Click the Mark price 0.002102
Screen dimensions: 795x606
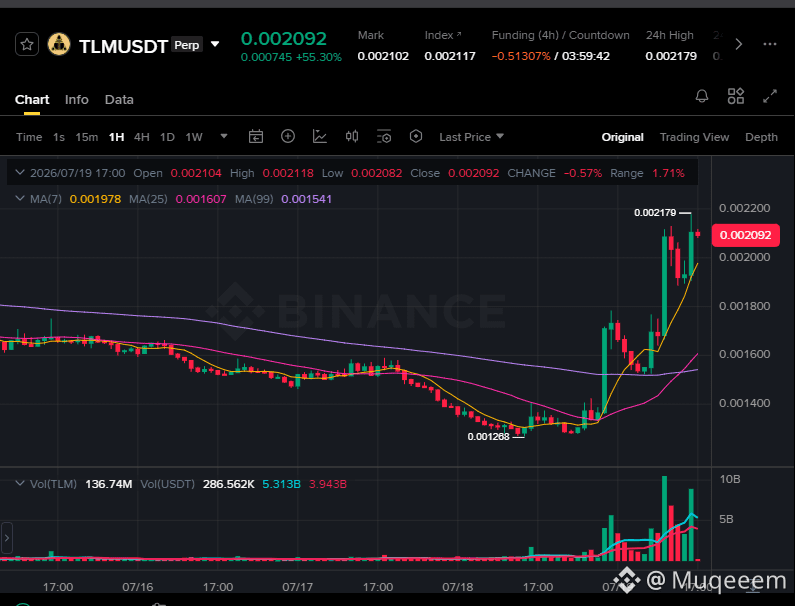383,56
